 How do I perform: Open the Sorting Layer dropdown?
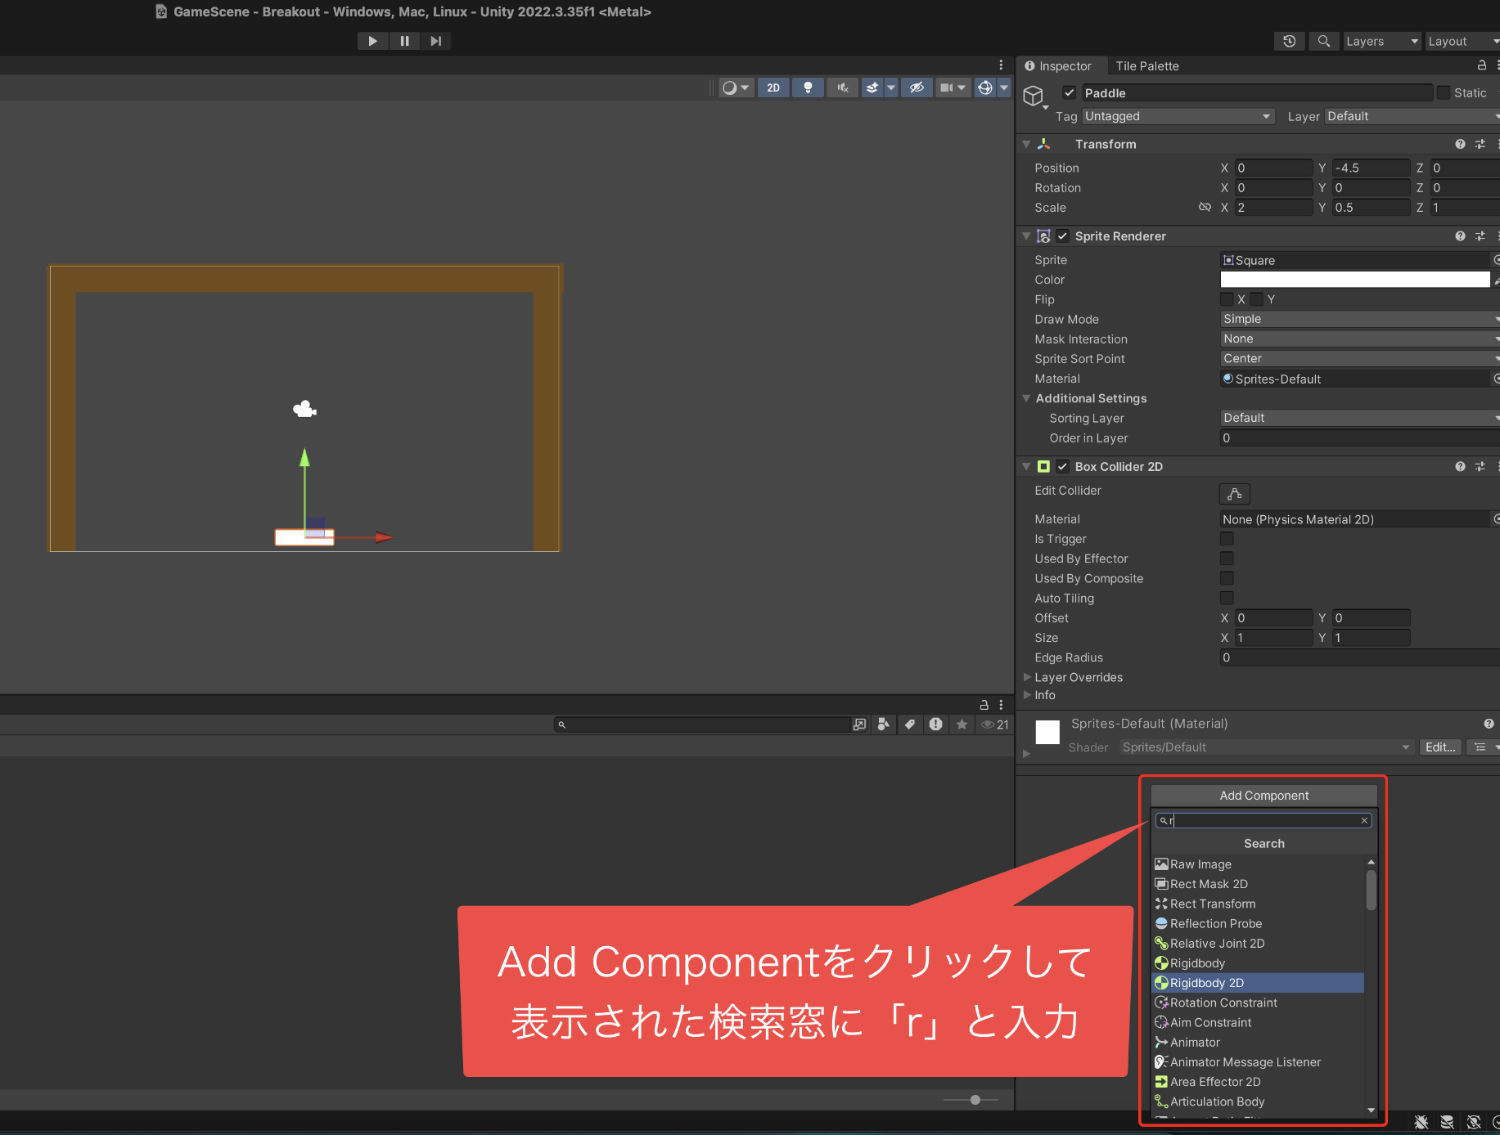1360,418
